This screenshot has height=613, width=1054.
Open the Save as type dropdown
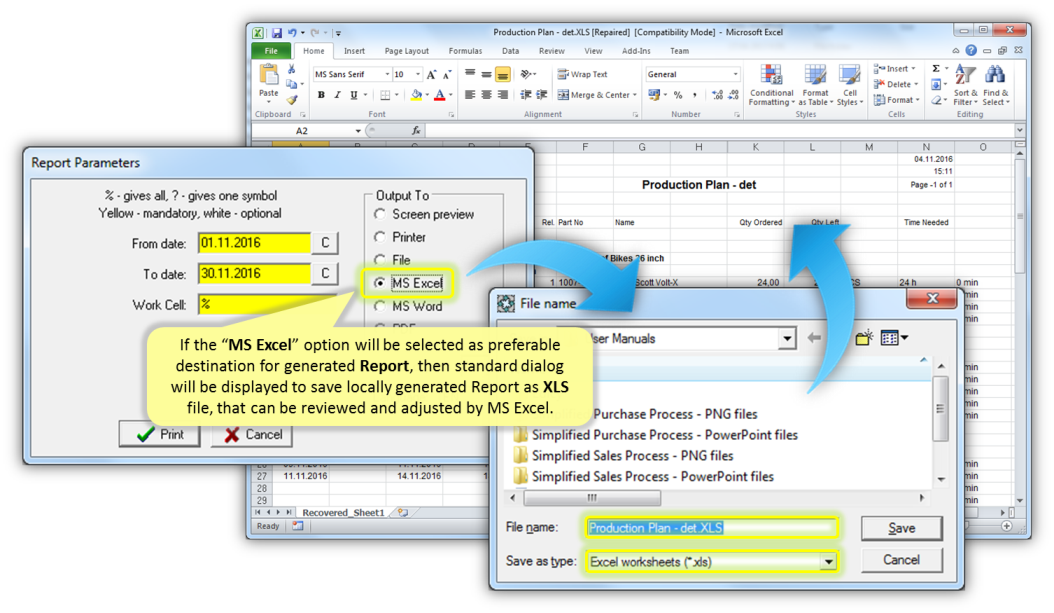[829, 562]
